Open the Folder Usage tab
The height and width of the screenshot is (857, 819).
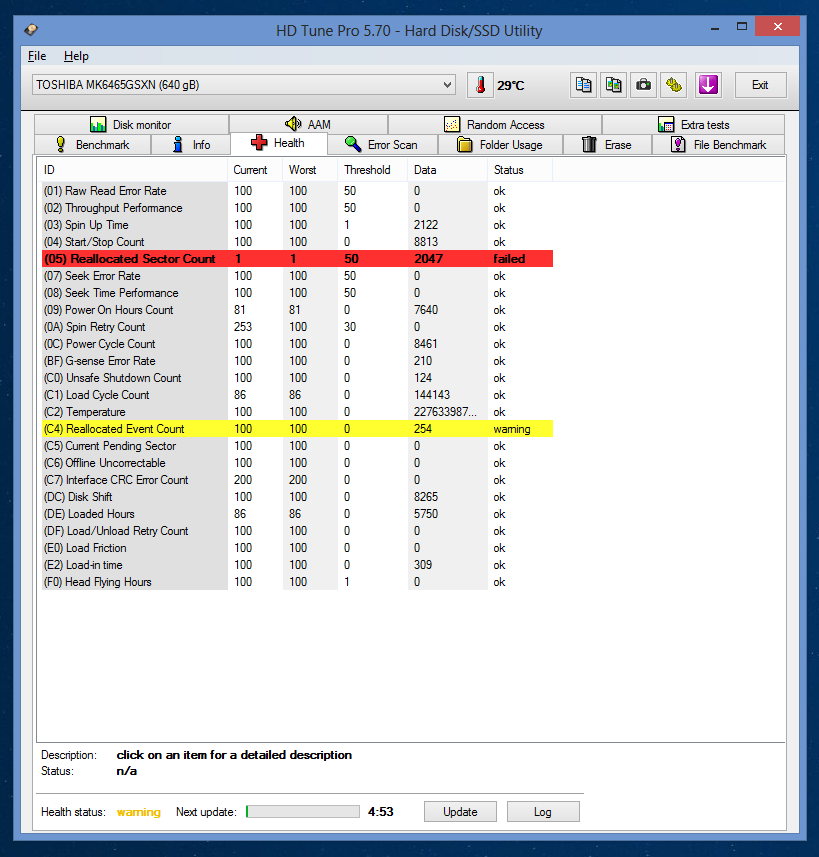pyautogui.click(x=500, y=145)
